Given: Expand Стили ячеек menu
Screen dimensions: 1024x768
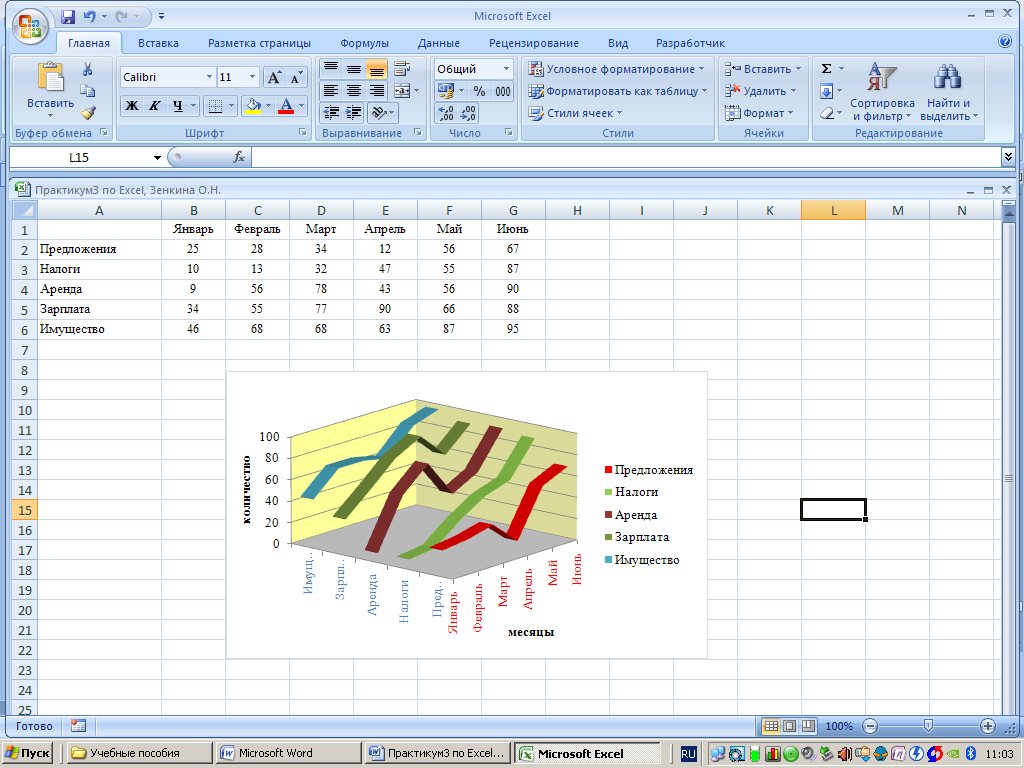Looking at the screenshot, I should coord(575,113).
